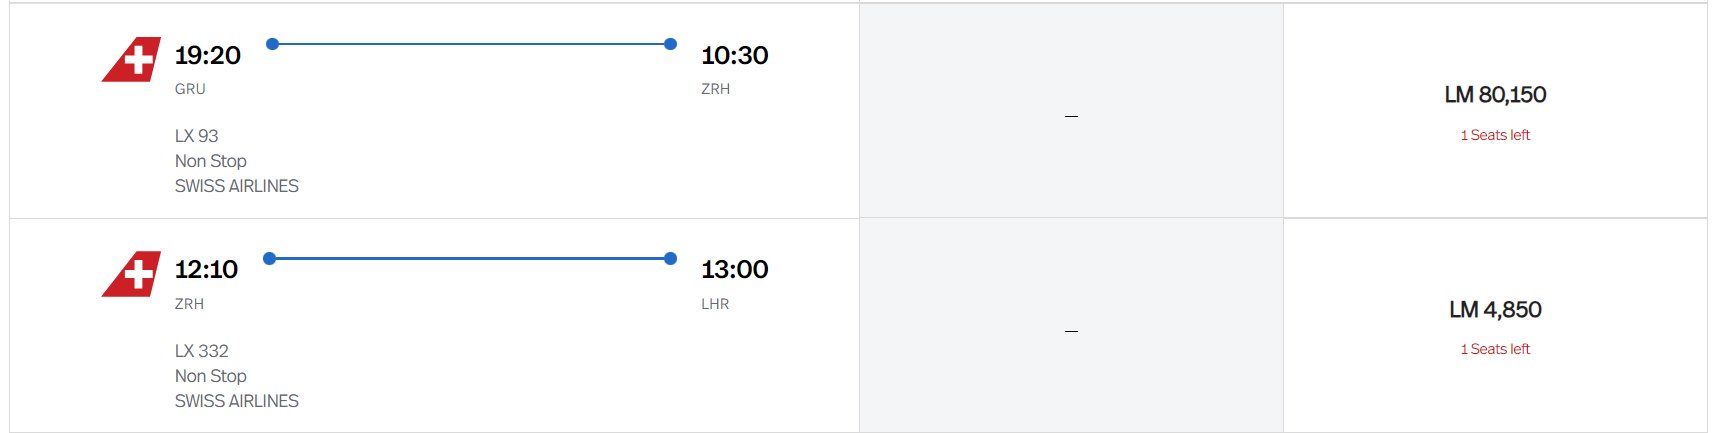This screenshot has height=433, width=1713.
Task: Click the '1 Seats left' warning under LM 4,850
Action: 1495,349
